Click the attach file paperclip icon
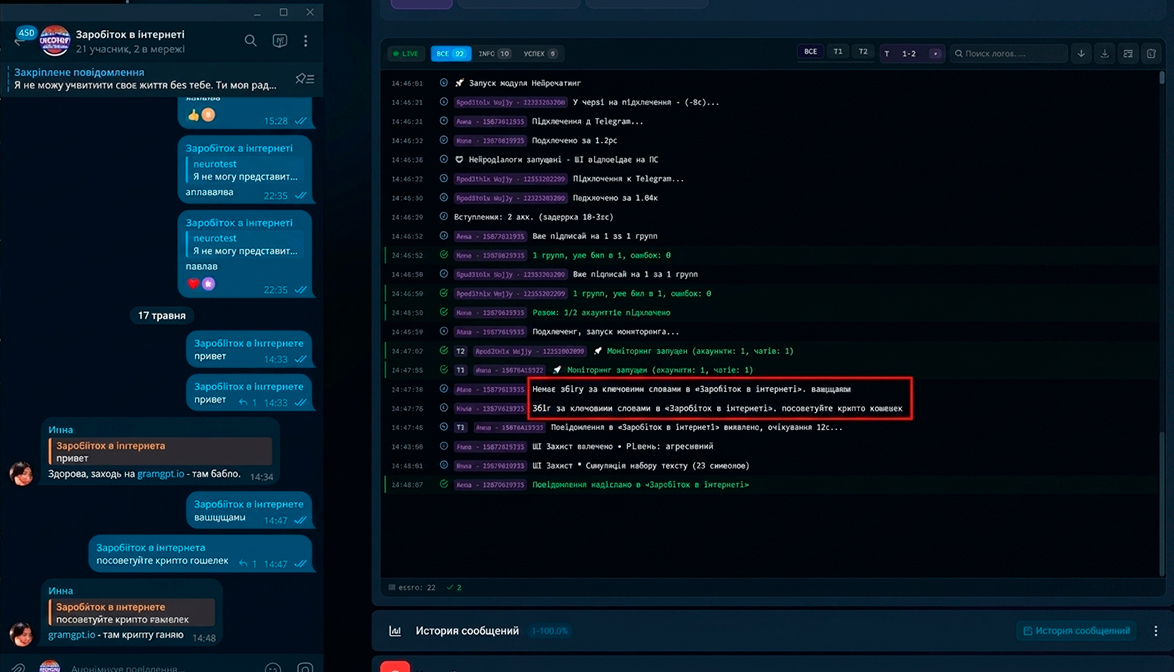Image resolution: width=1174 pixels, height=672 pixels. 17,667
